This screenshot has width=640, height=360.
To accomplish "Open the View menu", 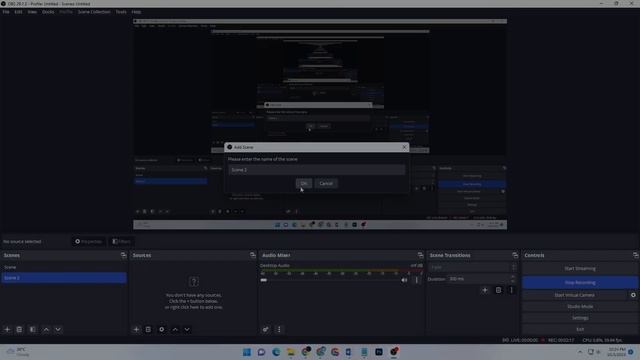I will point(32,12).
